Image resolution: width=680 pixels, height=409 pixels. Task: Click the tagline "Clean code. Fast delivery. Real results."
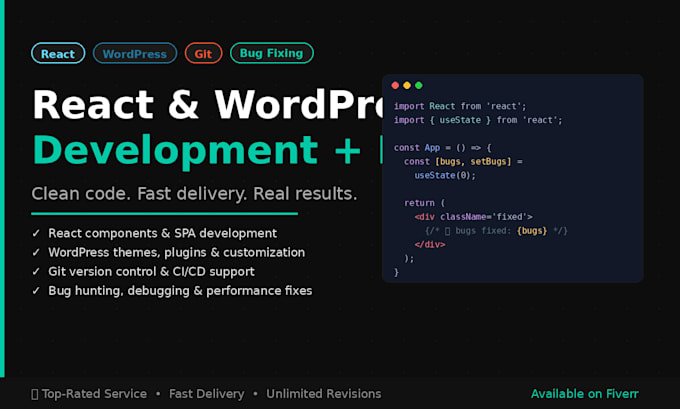[x=194, y=193]
